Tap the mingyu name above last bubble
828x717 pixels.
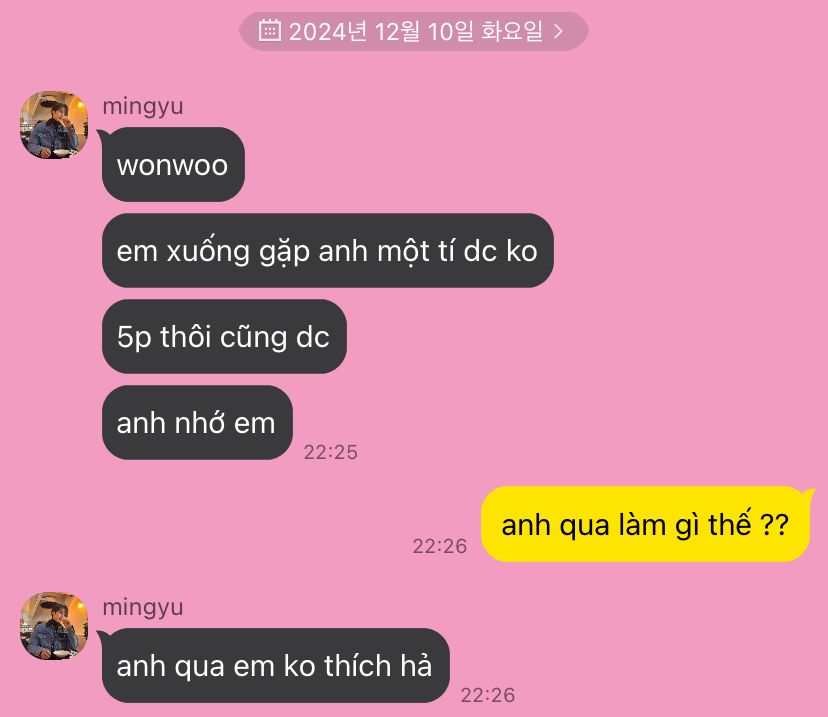point(143,607)
